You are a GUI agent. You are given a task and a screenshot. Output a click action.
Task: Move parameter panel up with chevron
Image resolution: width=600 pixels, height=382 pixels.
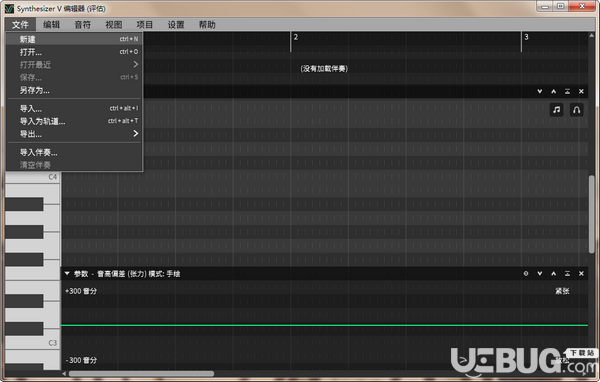[553, 273]
